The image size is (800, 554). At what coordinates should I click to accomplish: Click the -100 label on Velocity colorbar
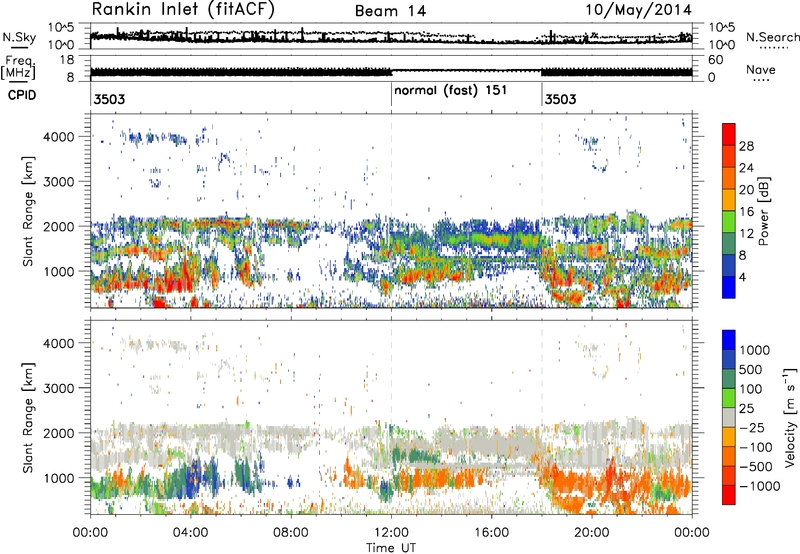(755, 447)
